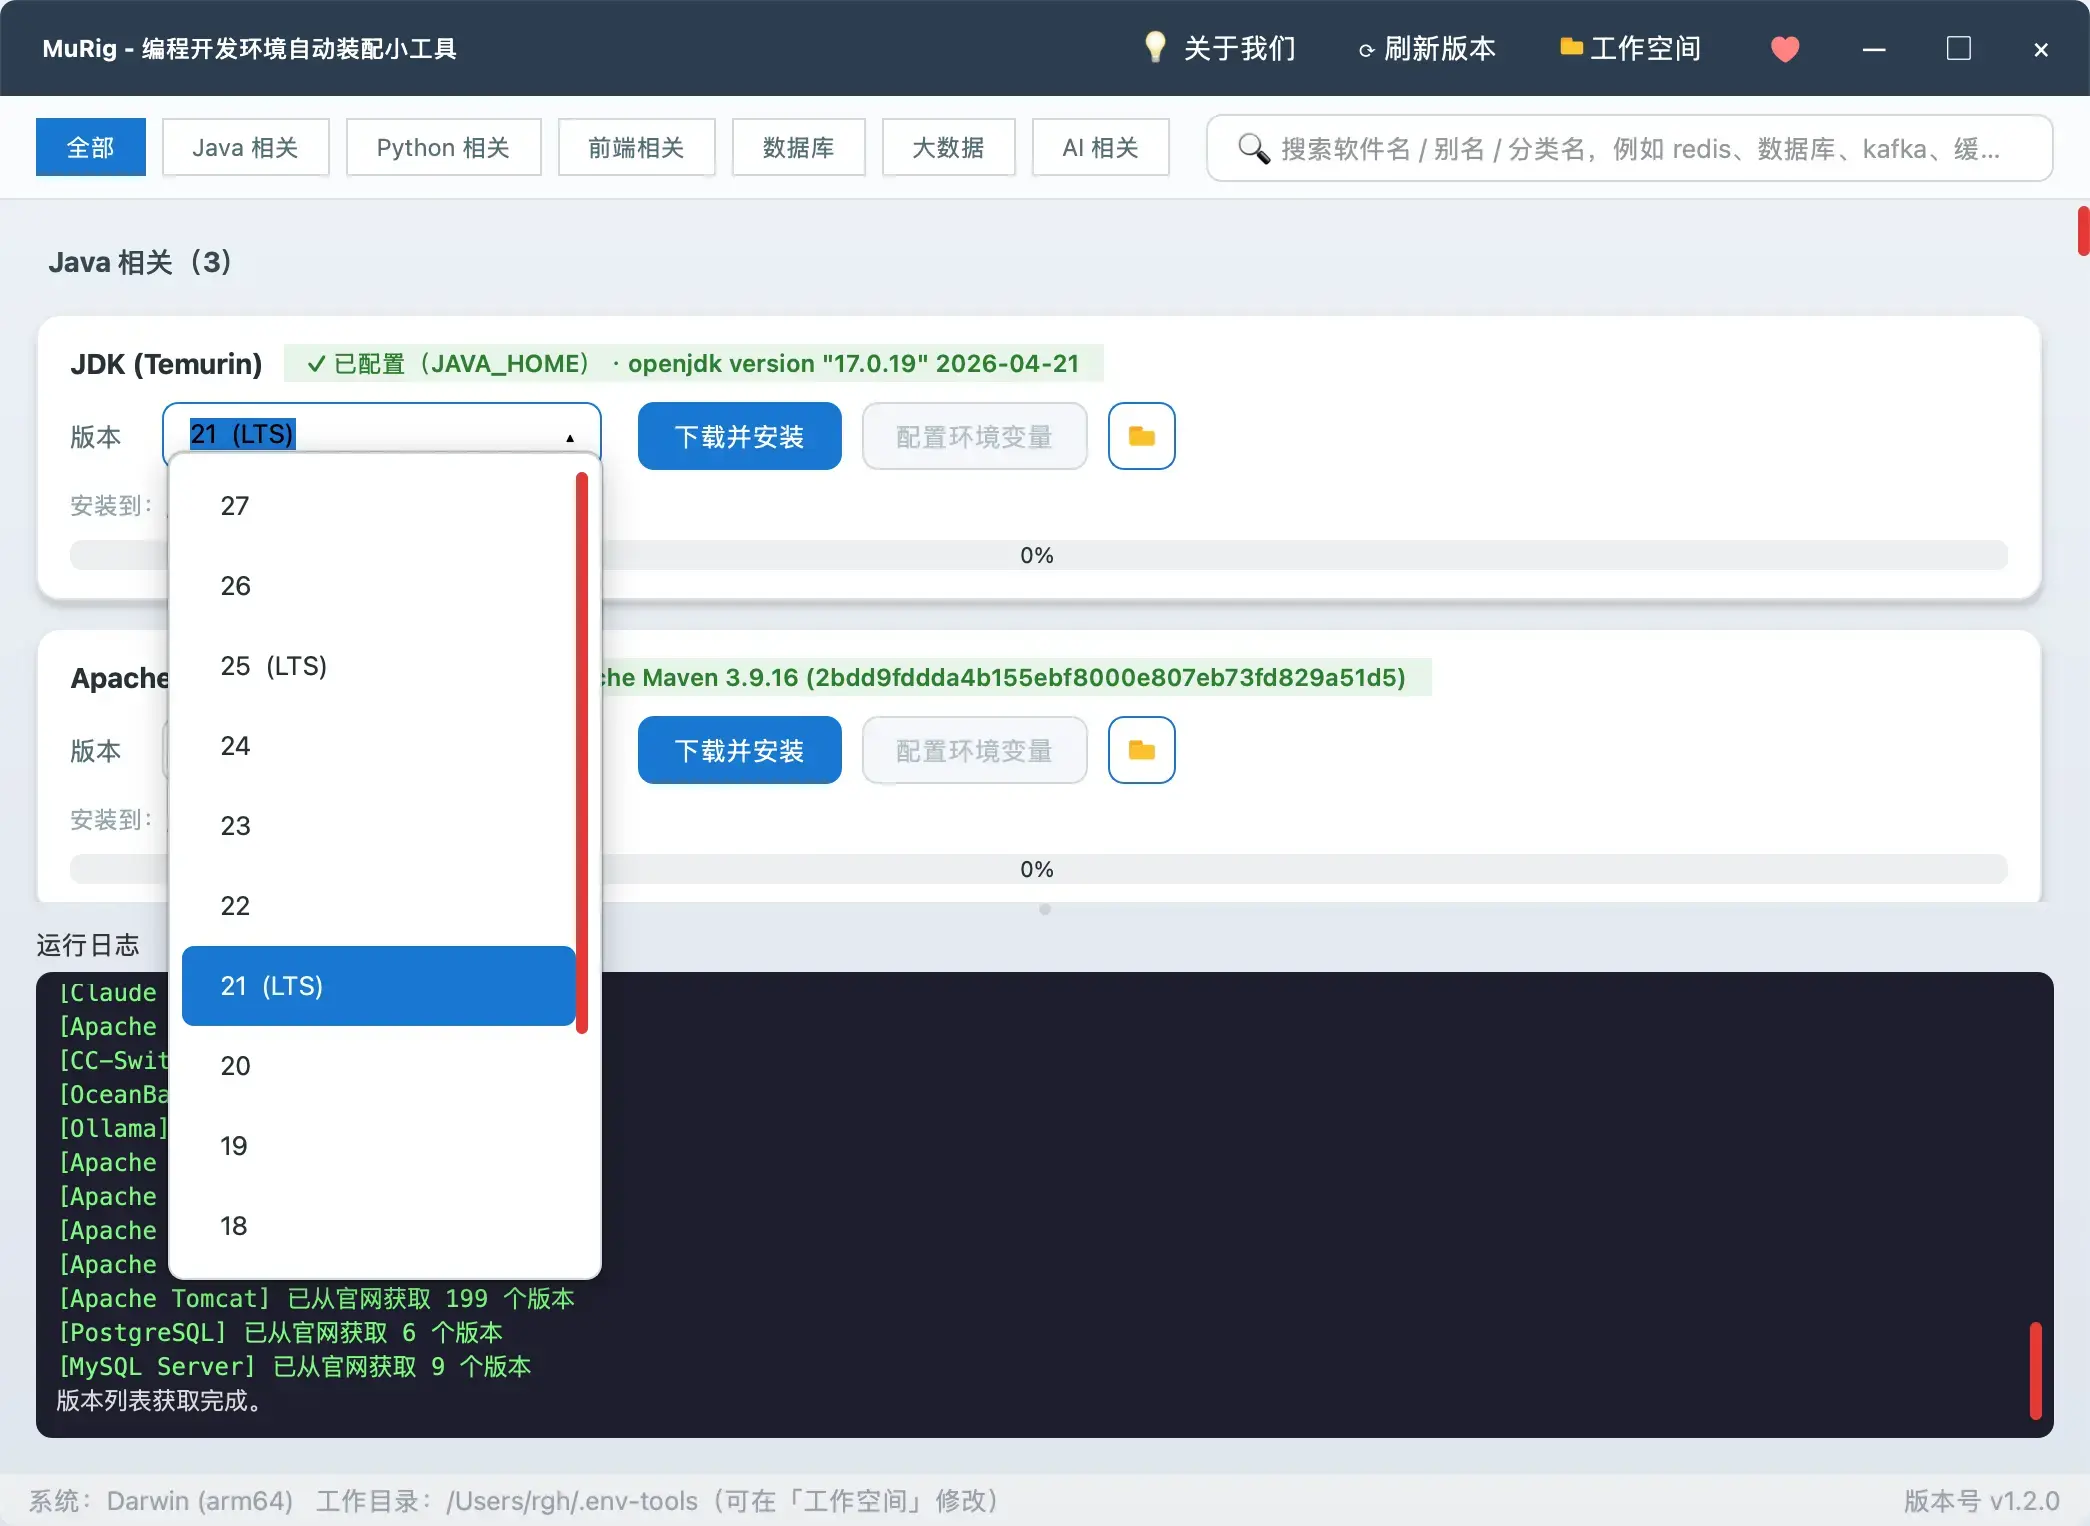Choose 25 (LTS) from the dropdown list
The height and width of the screenshot is (1526, 2090).
pos(379,666)
